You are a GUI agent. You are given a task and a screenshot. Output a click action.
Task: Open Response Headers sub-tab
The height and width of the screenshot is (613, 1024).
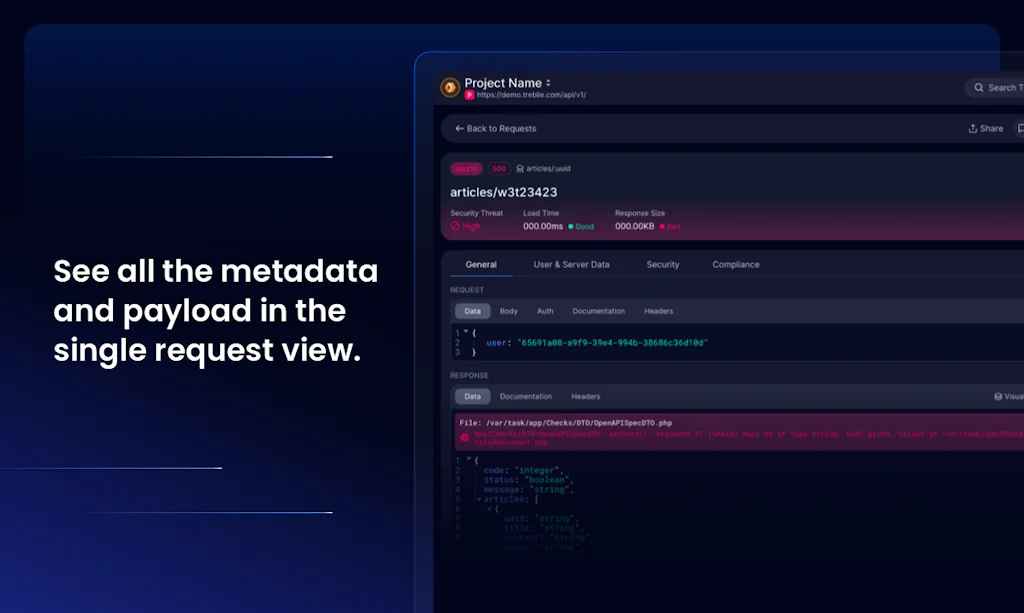[586, 396]
